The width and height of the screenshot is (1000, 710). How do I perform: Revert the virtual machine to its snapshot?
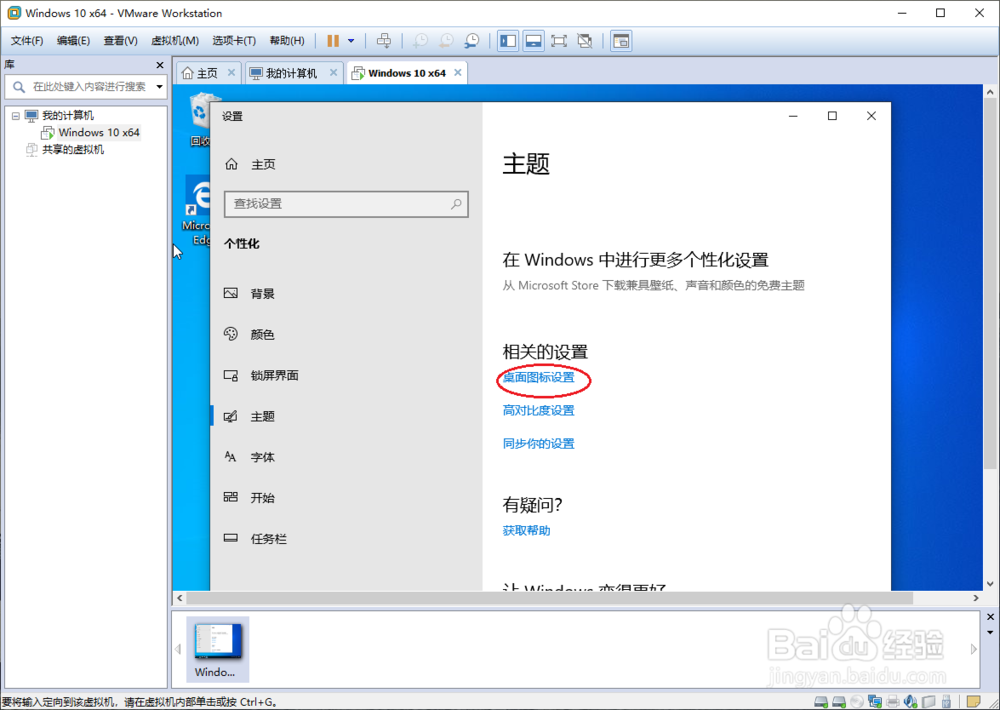coord(446,41)
